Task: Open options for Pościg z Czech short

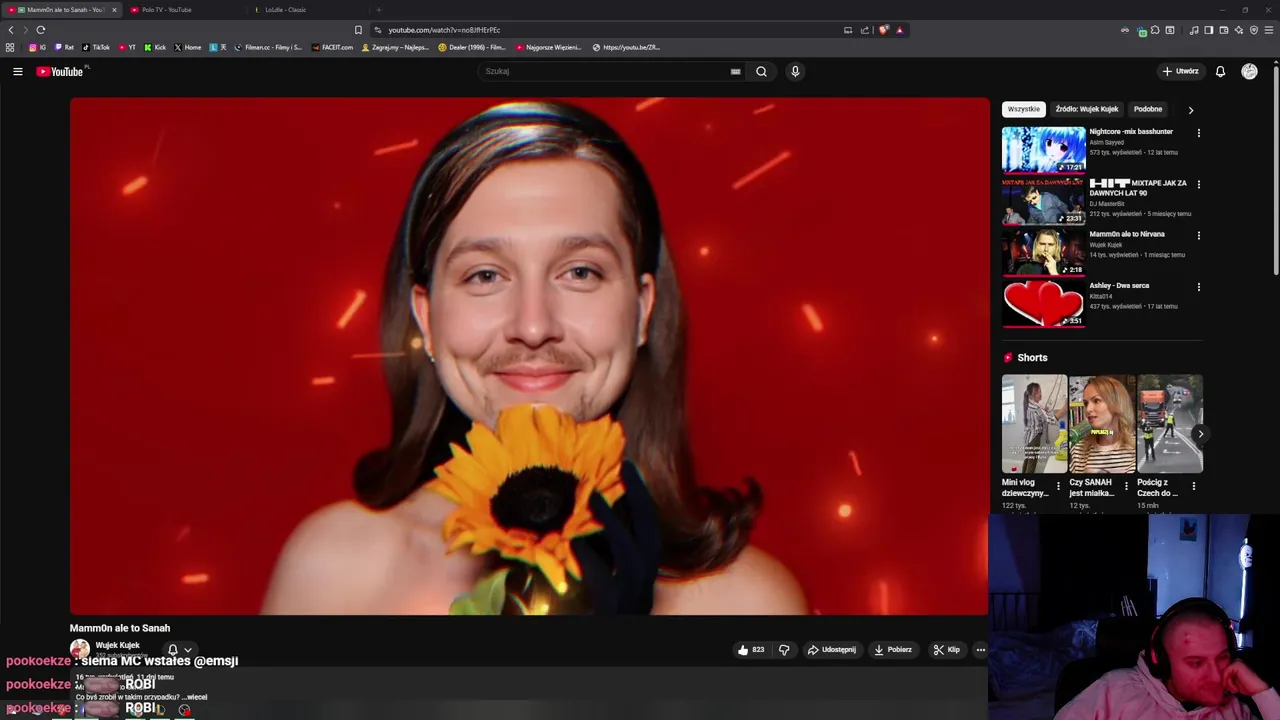Action: pyautogui.click(x=1193, y=486)
